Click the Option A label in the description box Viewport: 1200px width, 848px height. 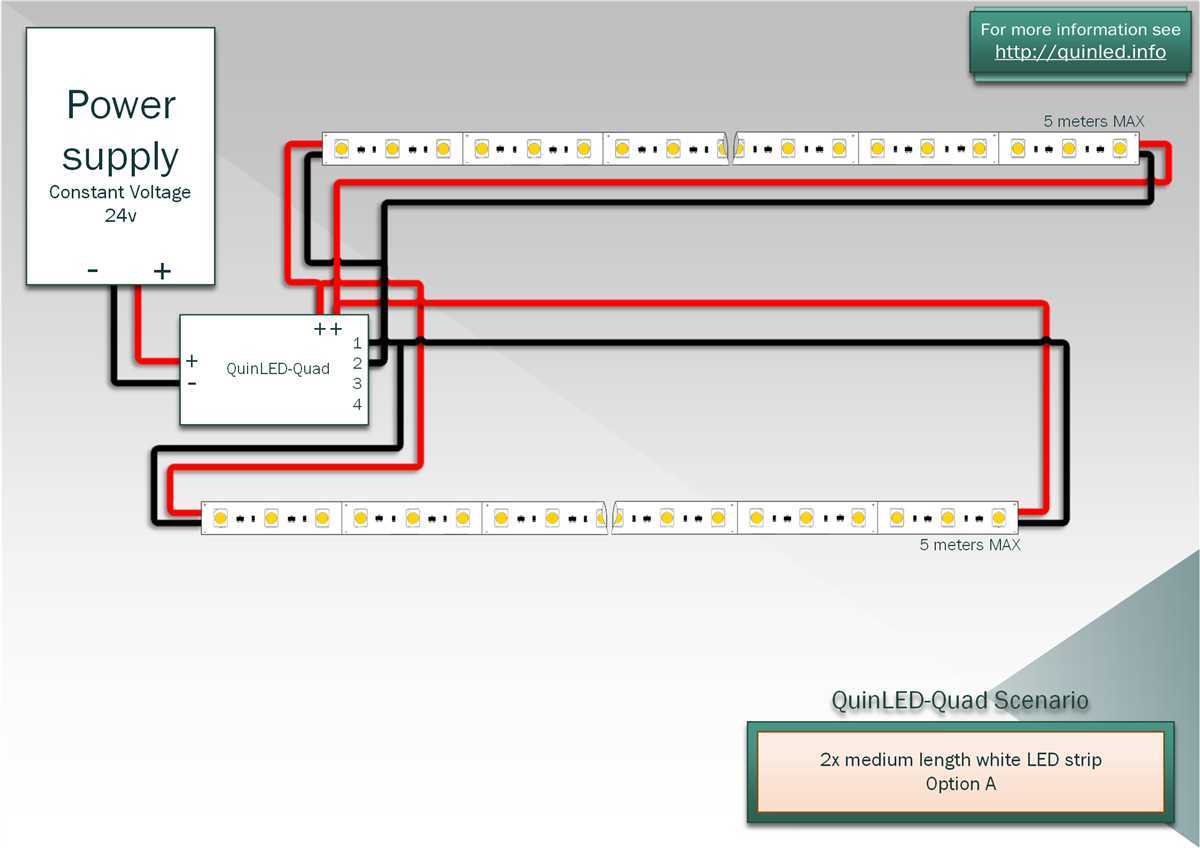[960, 785]
